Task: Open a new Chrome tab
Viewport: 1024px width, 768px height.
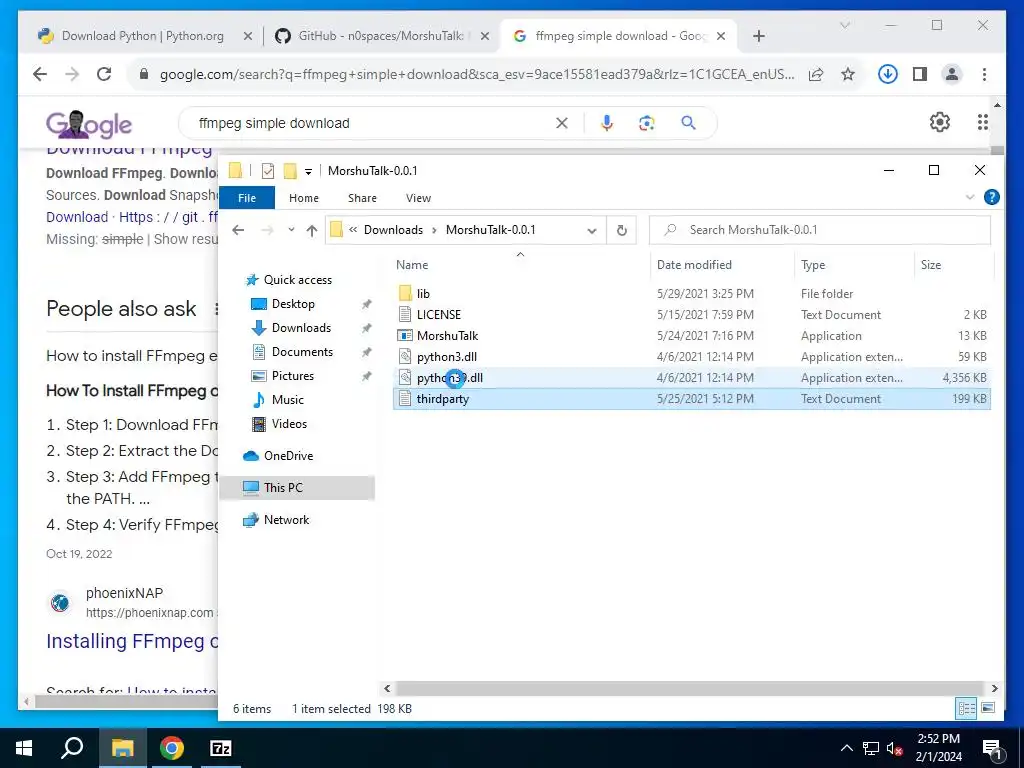Action: click(758, 36)
